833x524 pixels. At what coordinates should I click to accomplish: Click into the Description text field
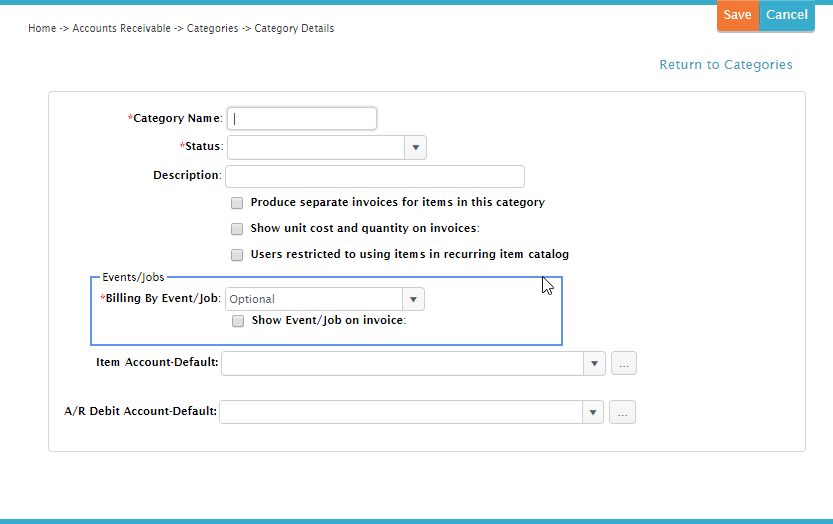pos(375,176)
